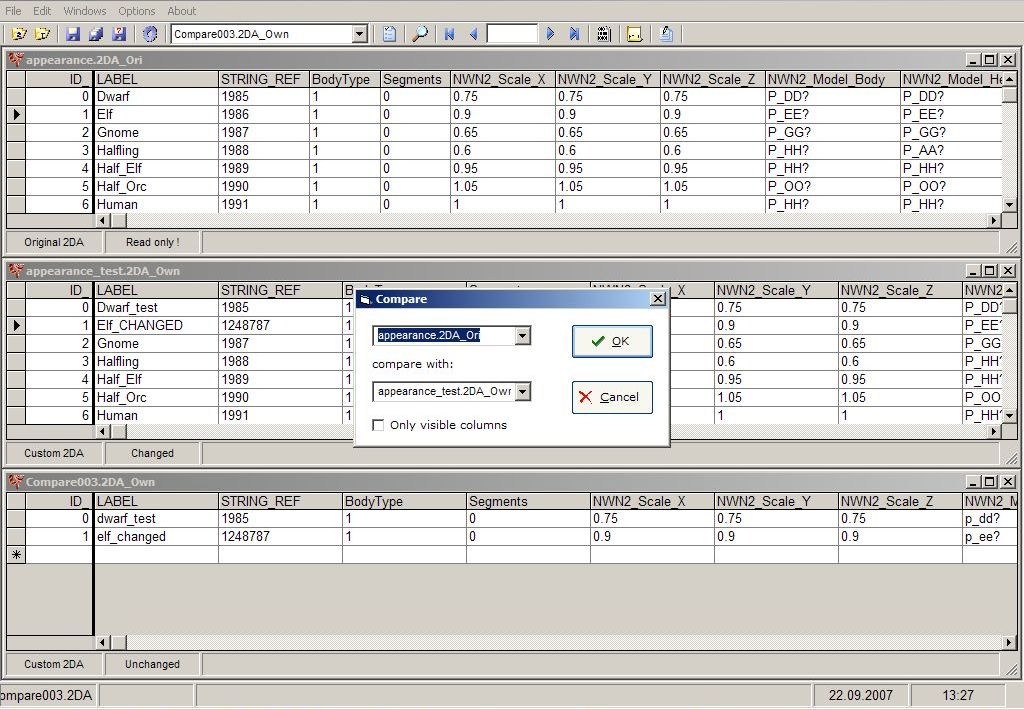Go to previous record arrow icon
Screen dimensions: 1024x710
tap(474, 34)
